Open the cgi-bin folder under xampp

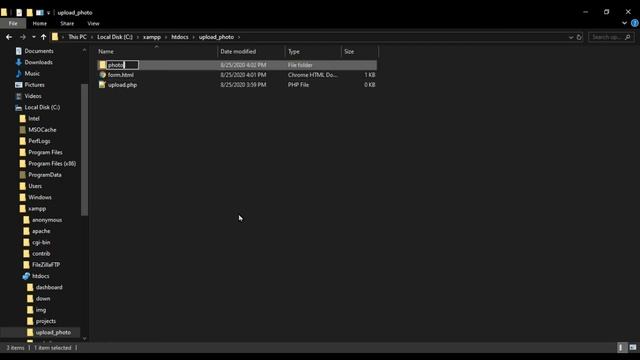coord(41,242)
